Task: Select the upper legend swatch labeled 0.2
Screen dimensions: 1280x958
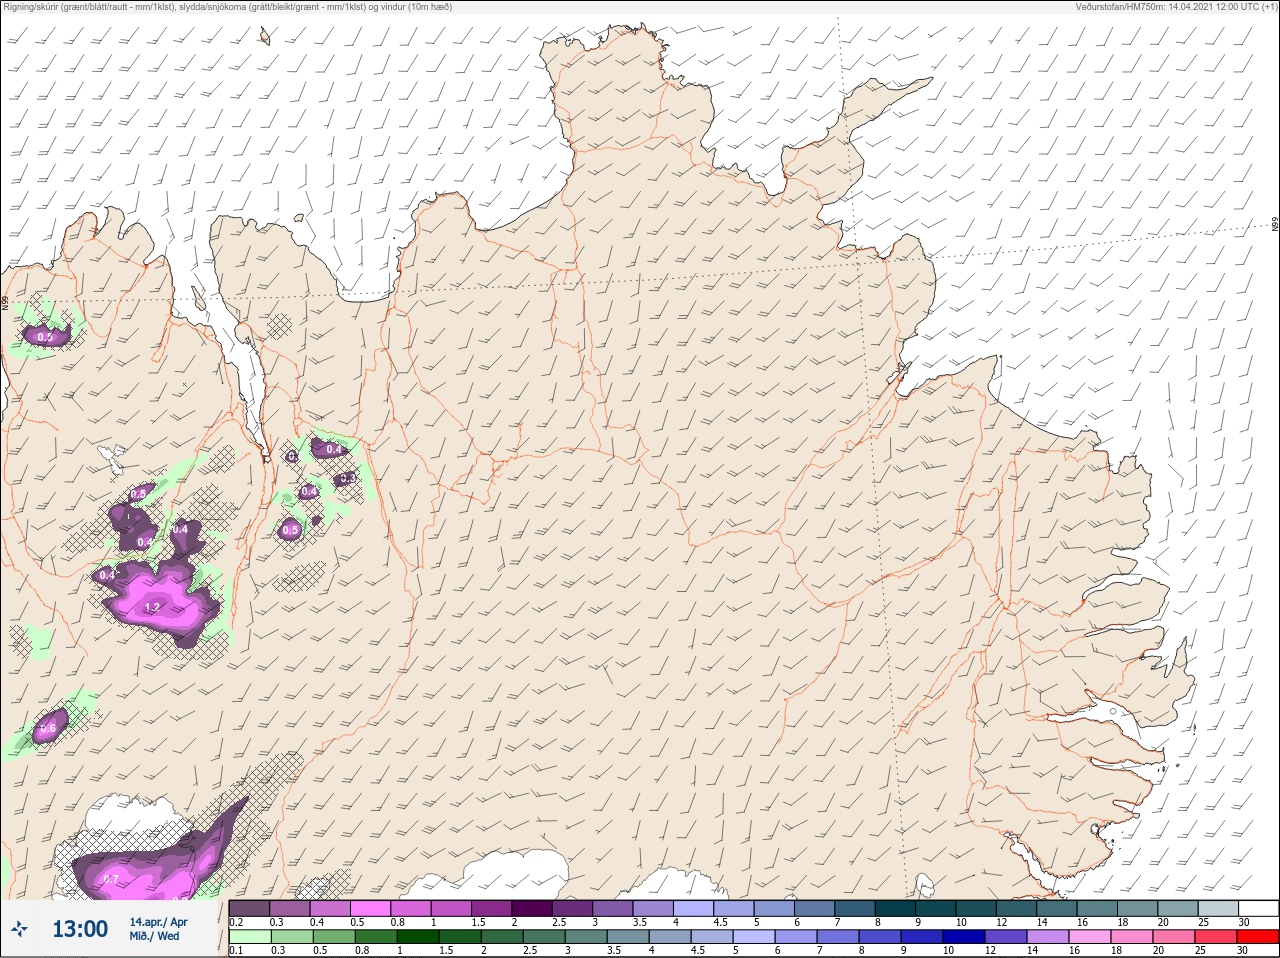Action: (x=249, y=908)
